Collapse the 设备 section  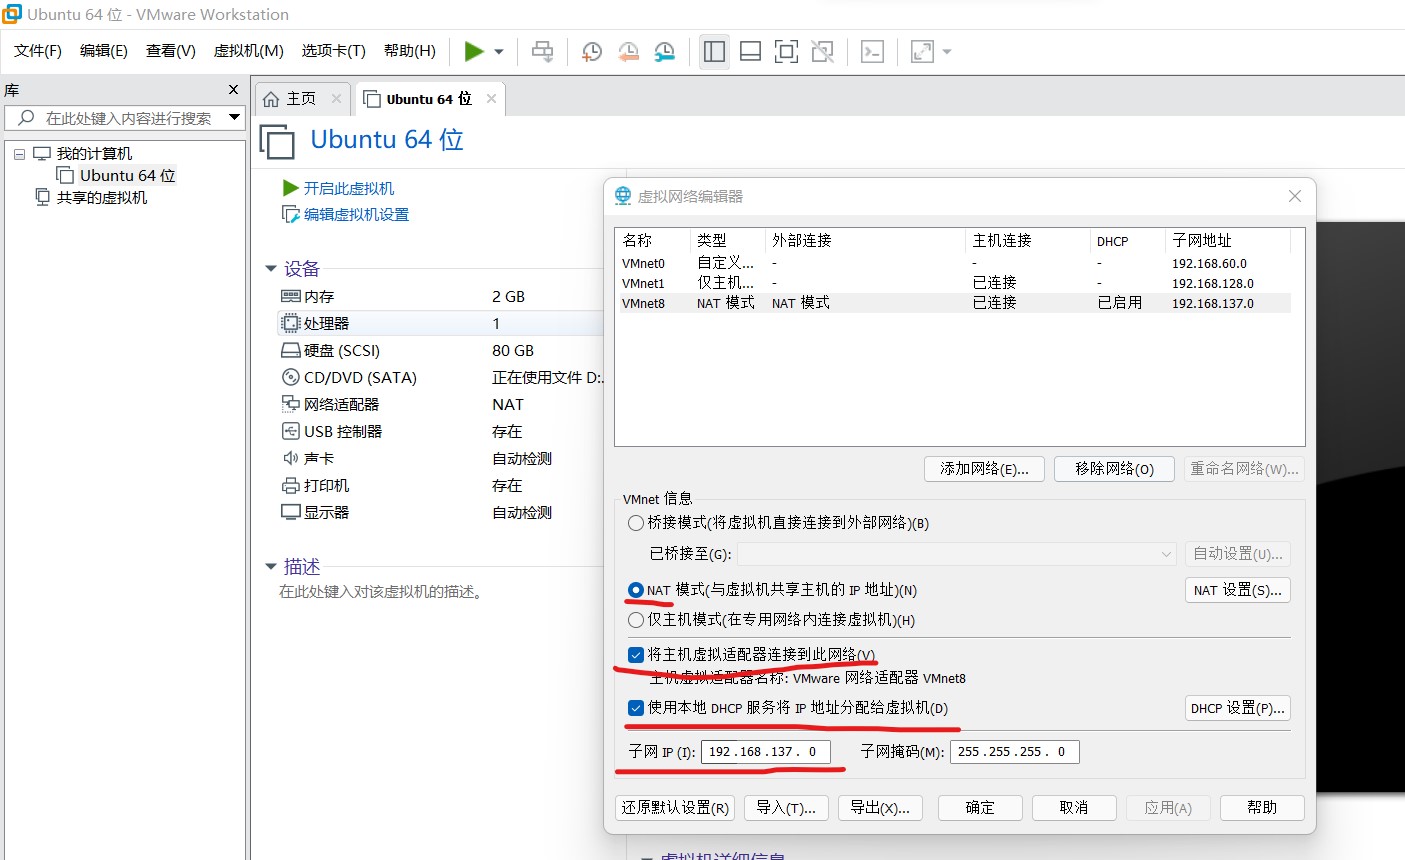coord(271,268)
